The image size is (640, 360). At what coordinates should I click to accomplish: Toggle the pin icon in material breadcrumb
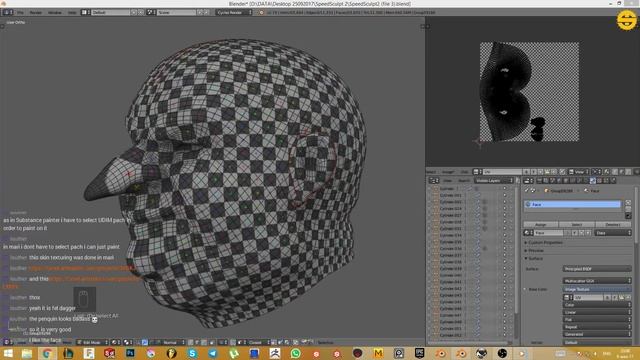526,190
